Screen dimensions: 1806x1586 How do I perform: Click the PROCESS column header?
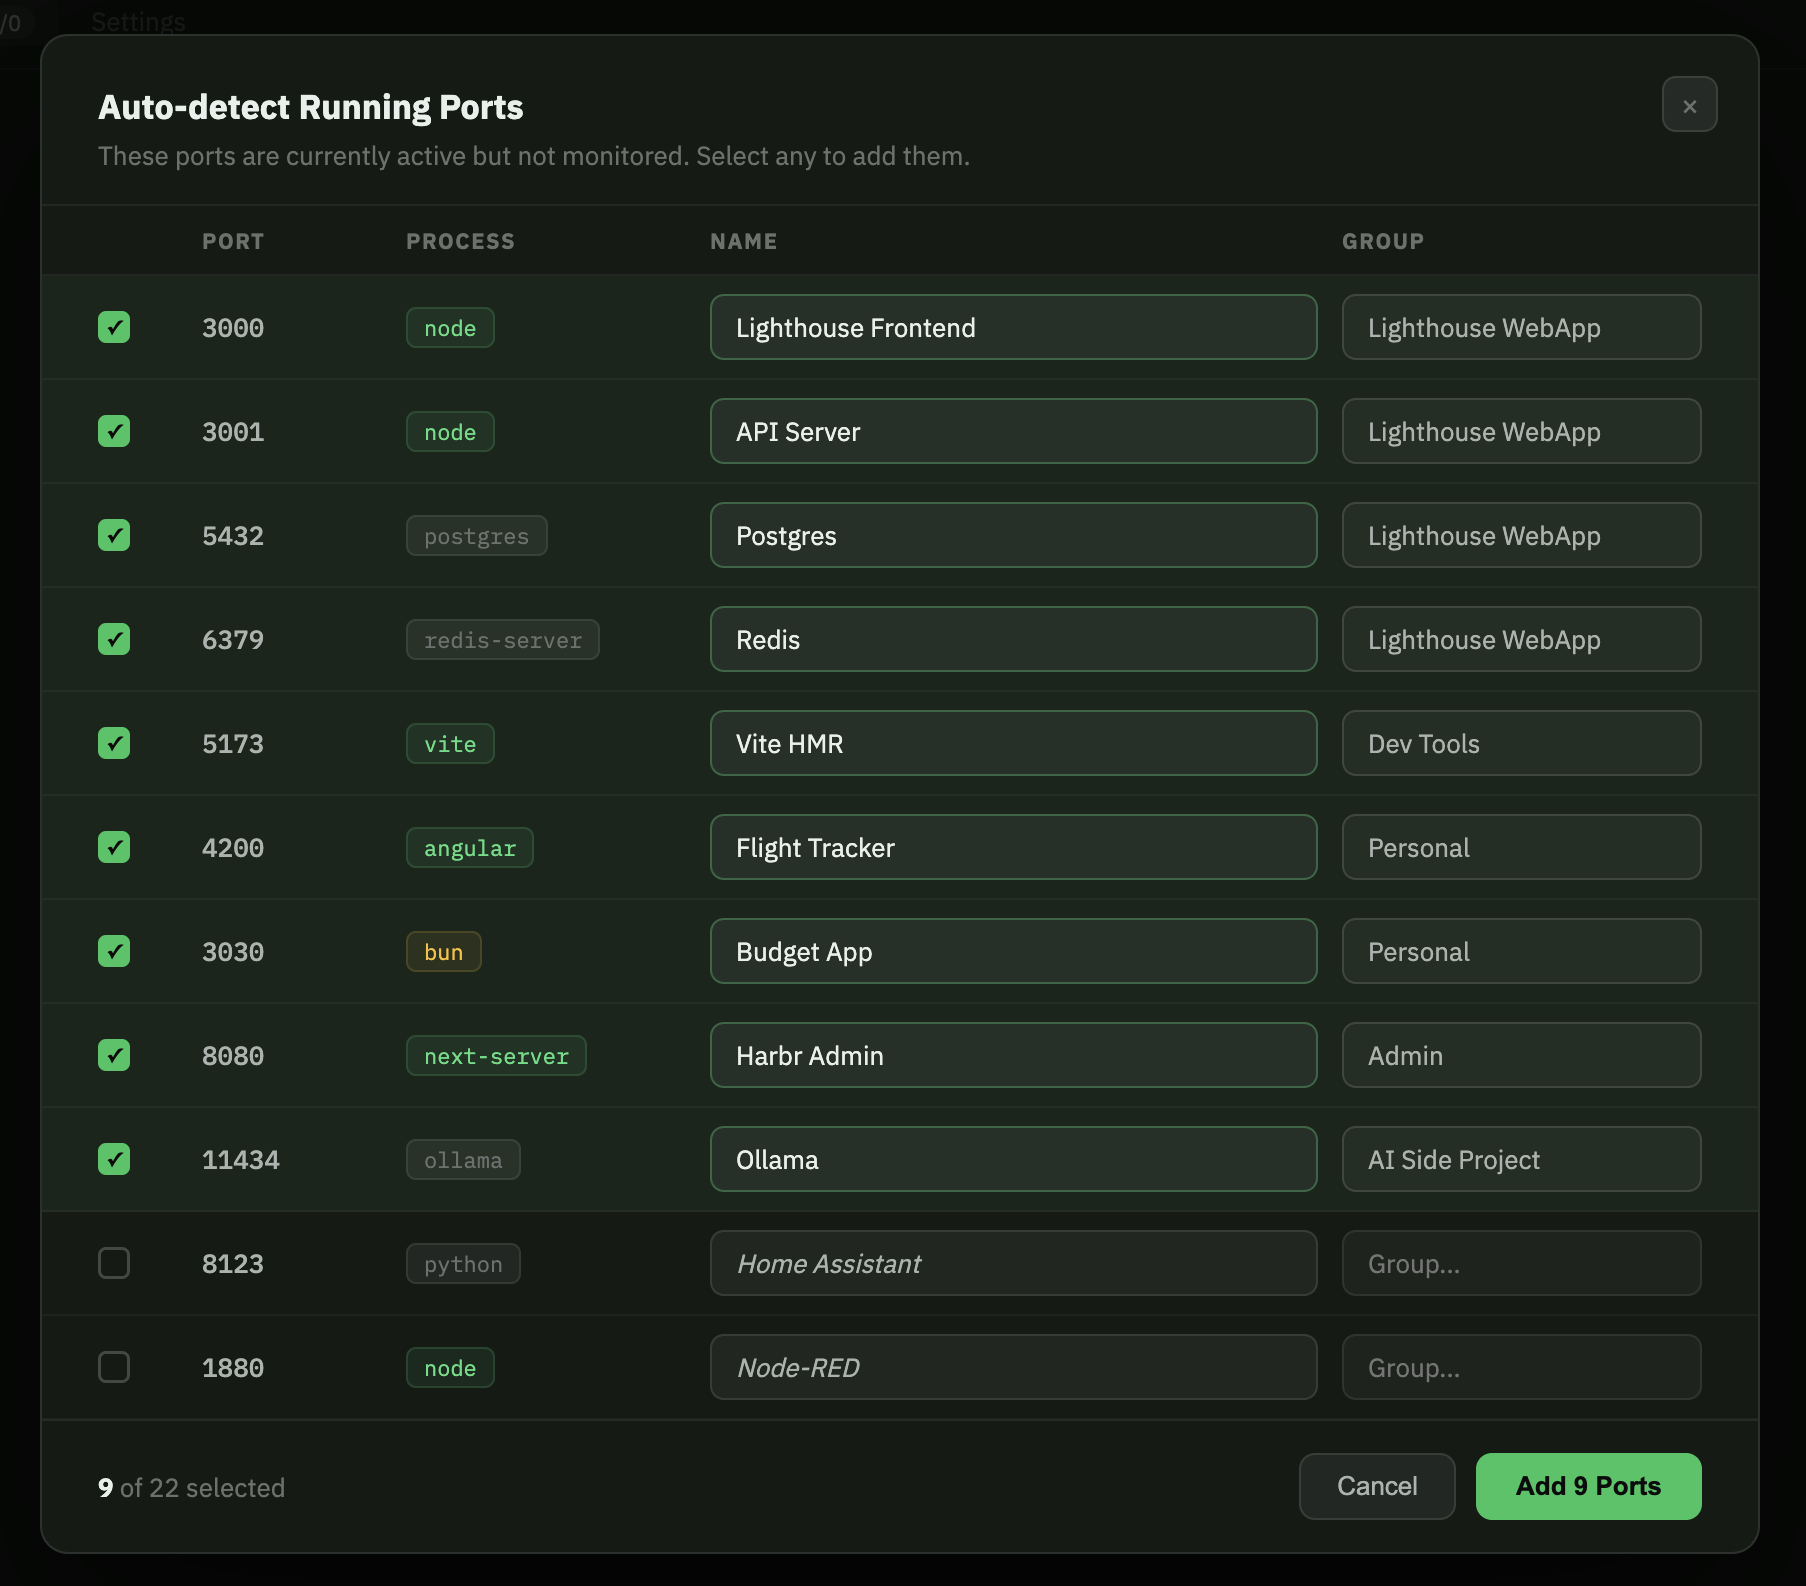460,241
